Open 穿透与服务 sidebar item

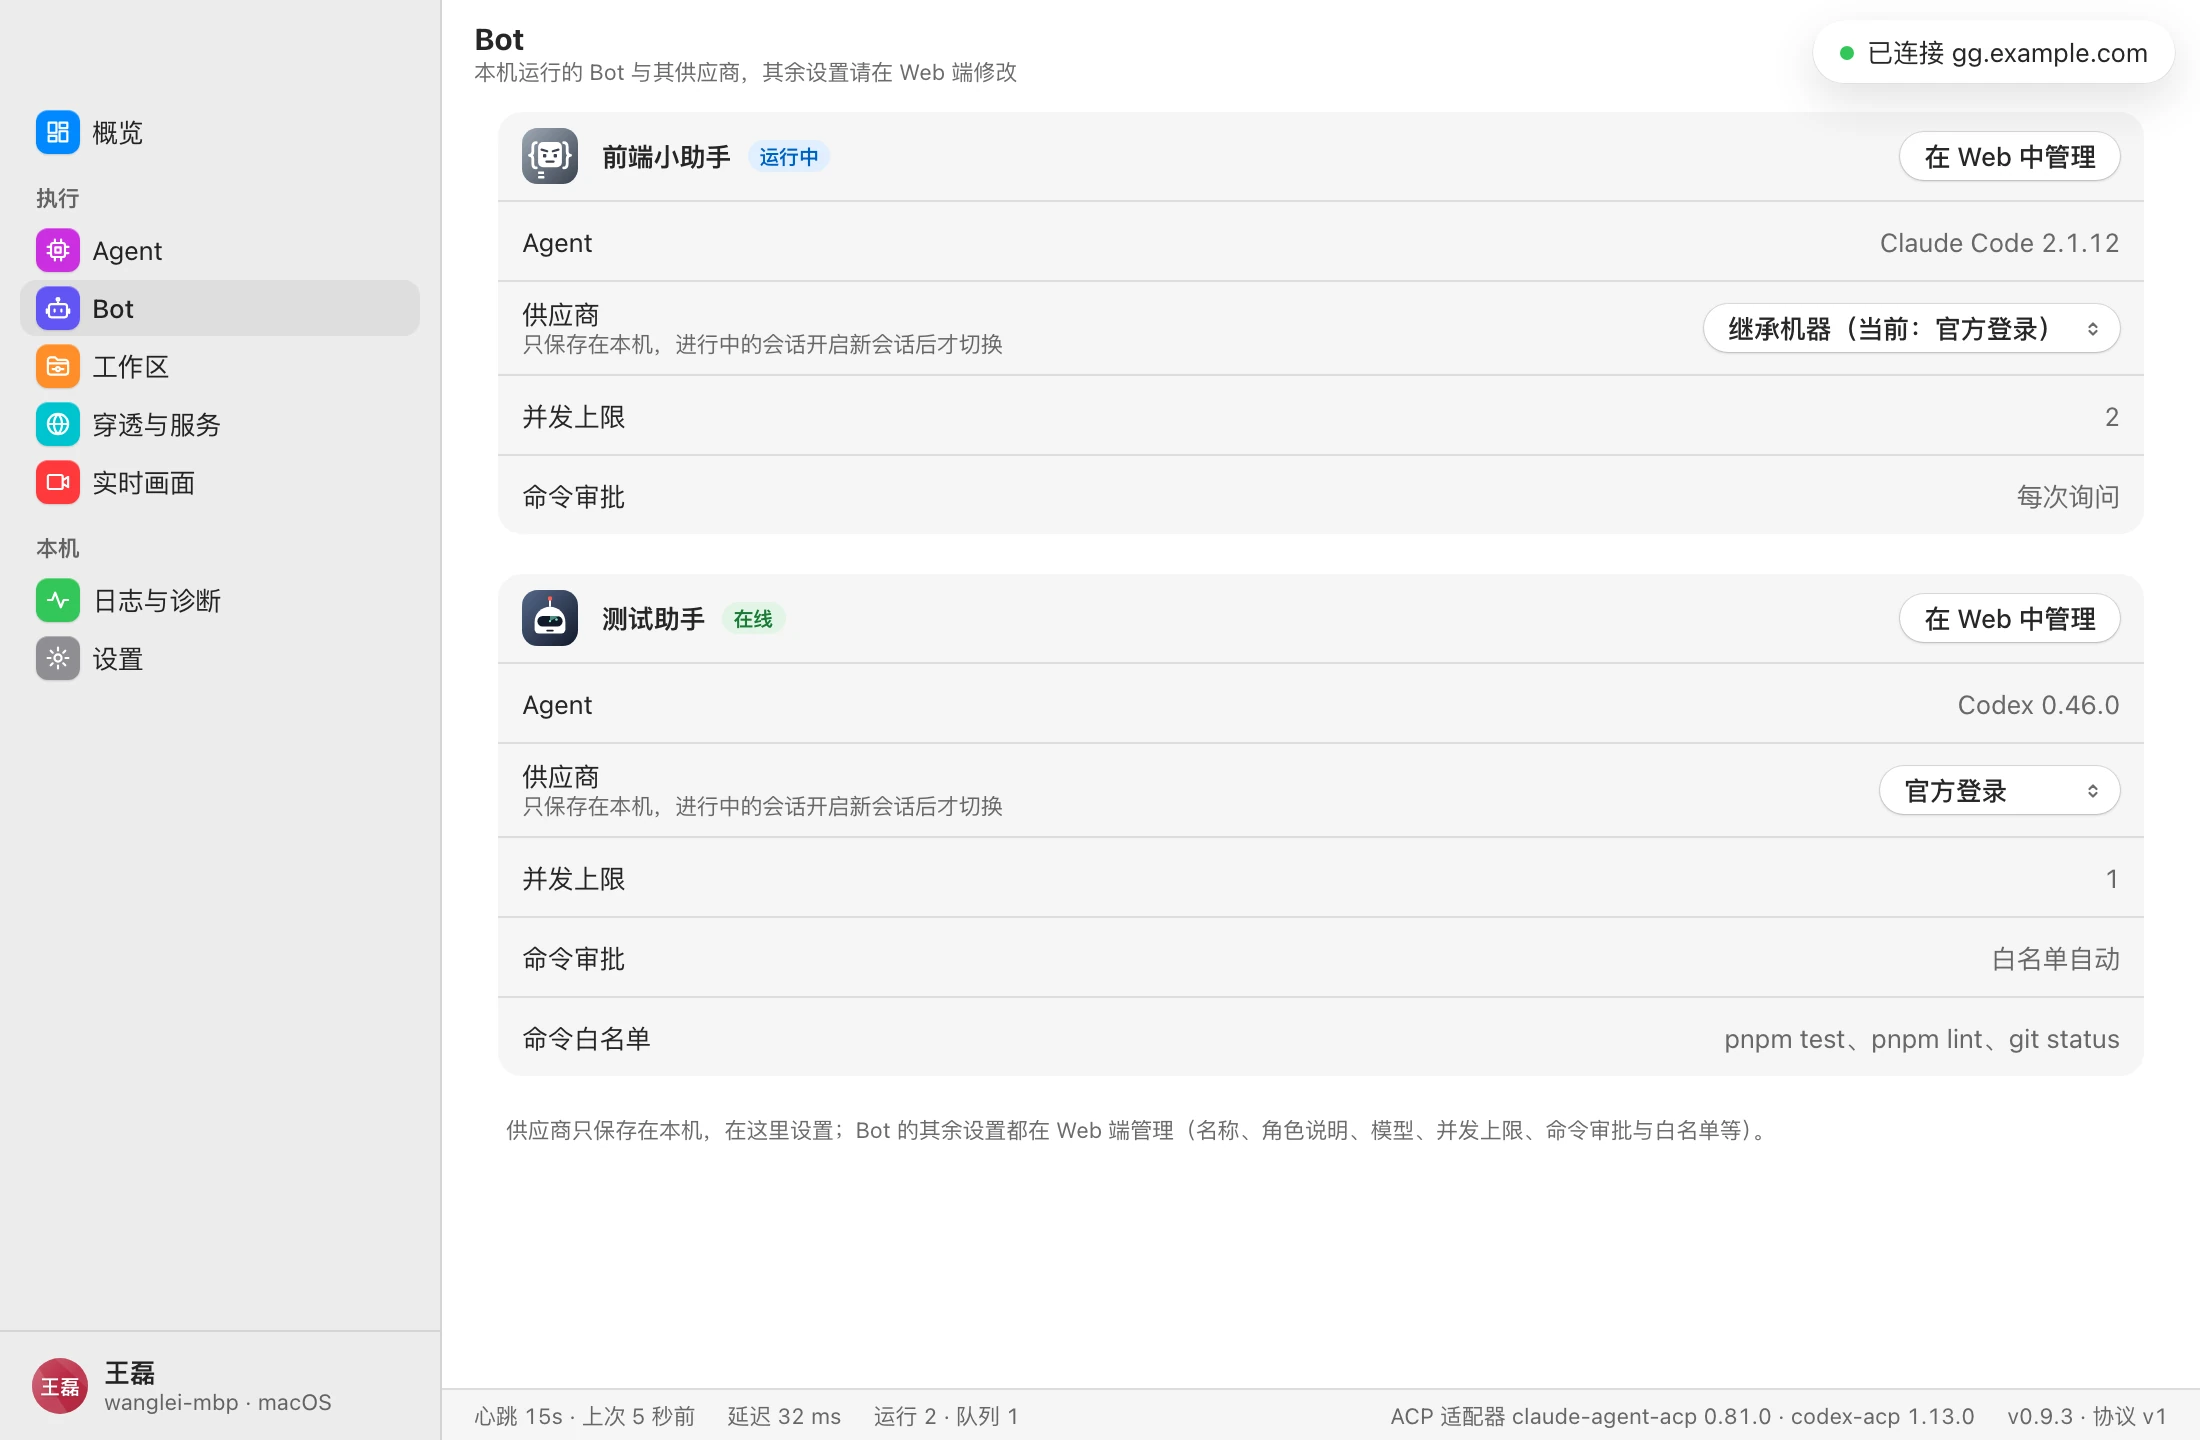220,424
